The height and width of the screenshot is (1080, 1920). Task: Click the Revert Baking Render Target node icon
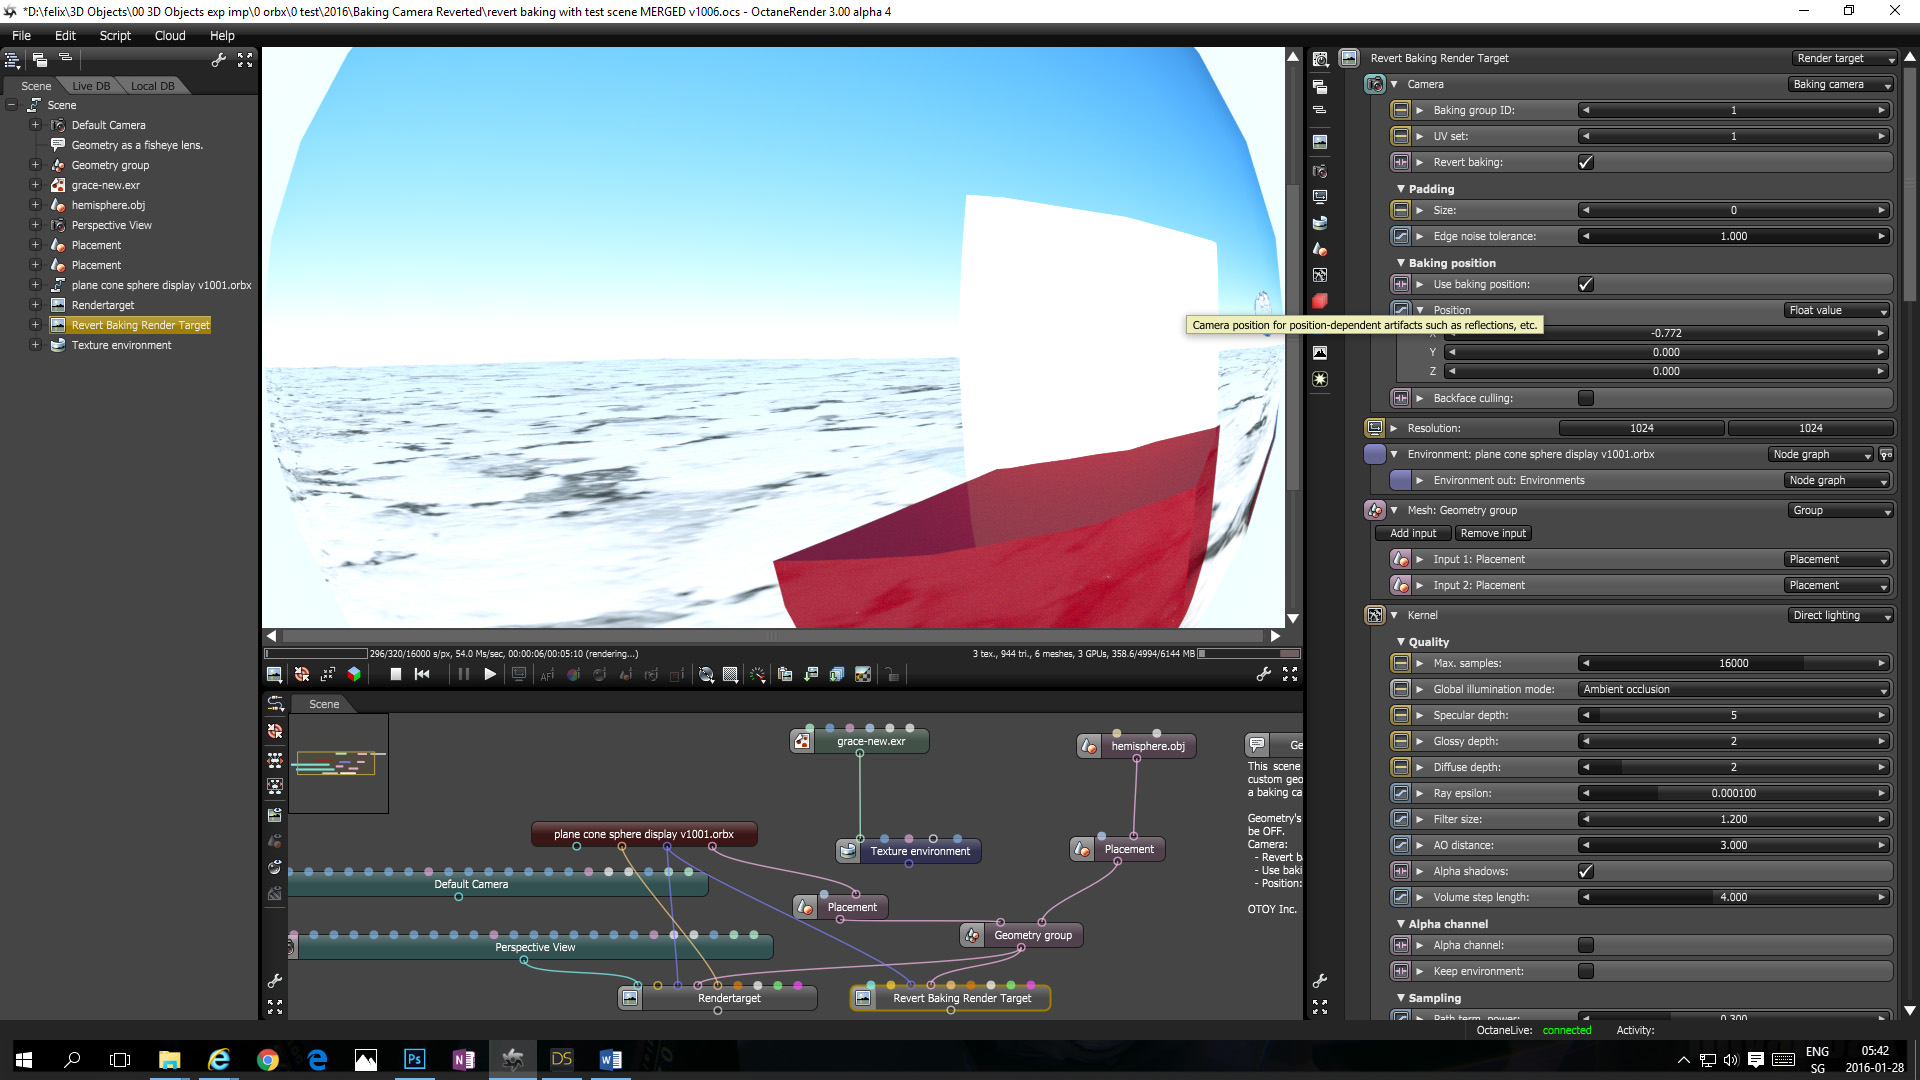[x=863, y=998]
